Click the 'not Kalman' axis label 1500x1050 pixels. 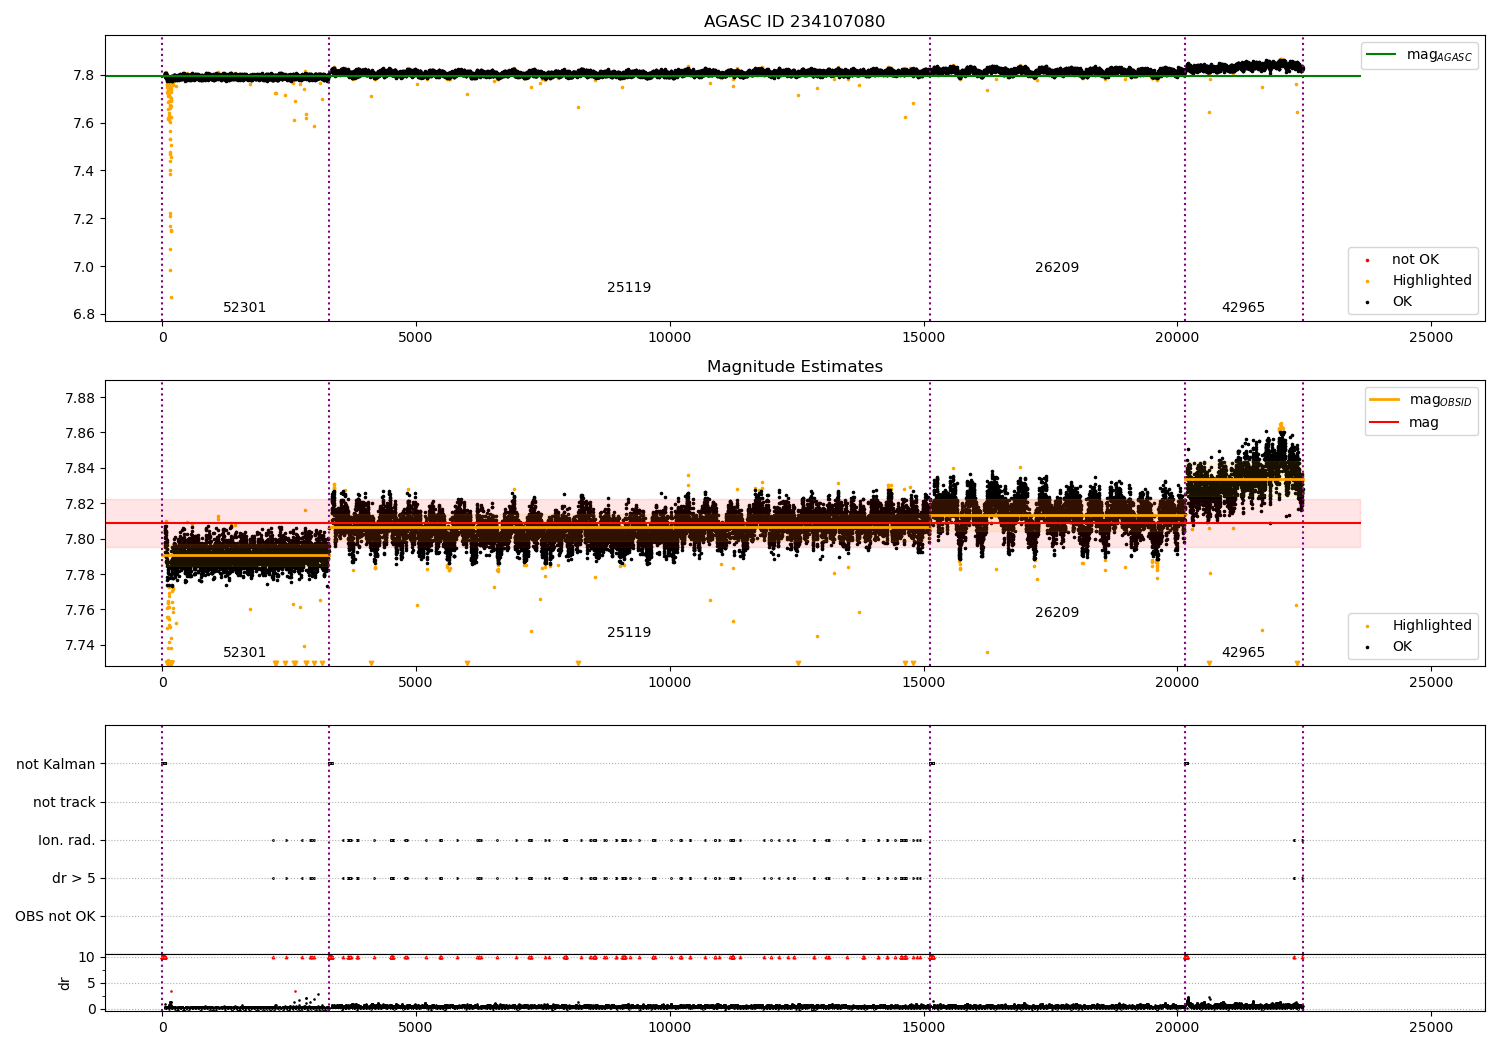point(56,765)
